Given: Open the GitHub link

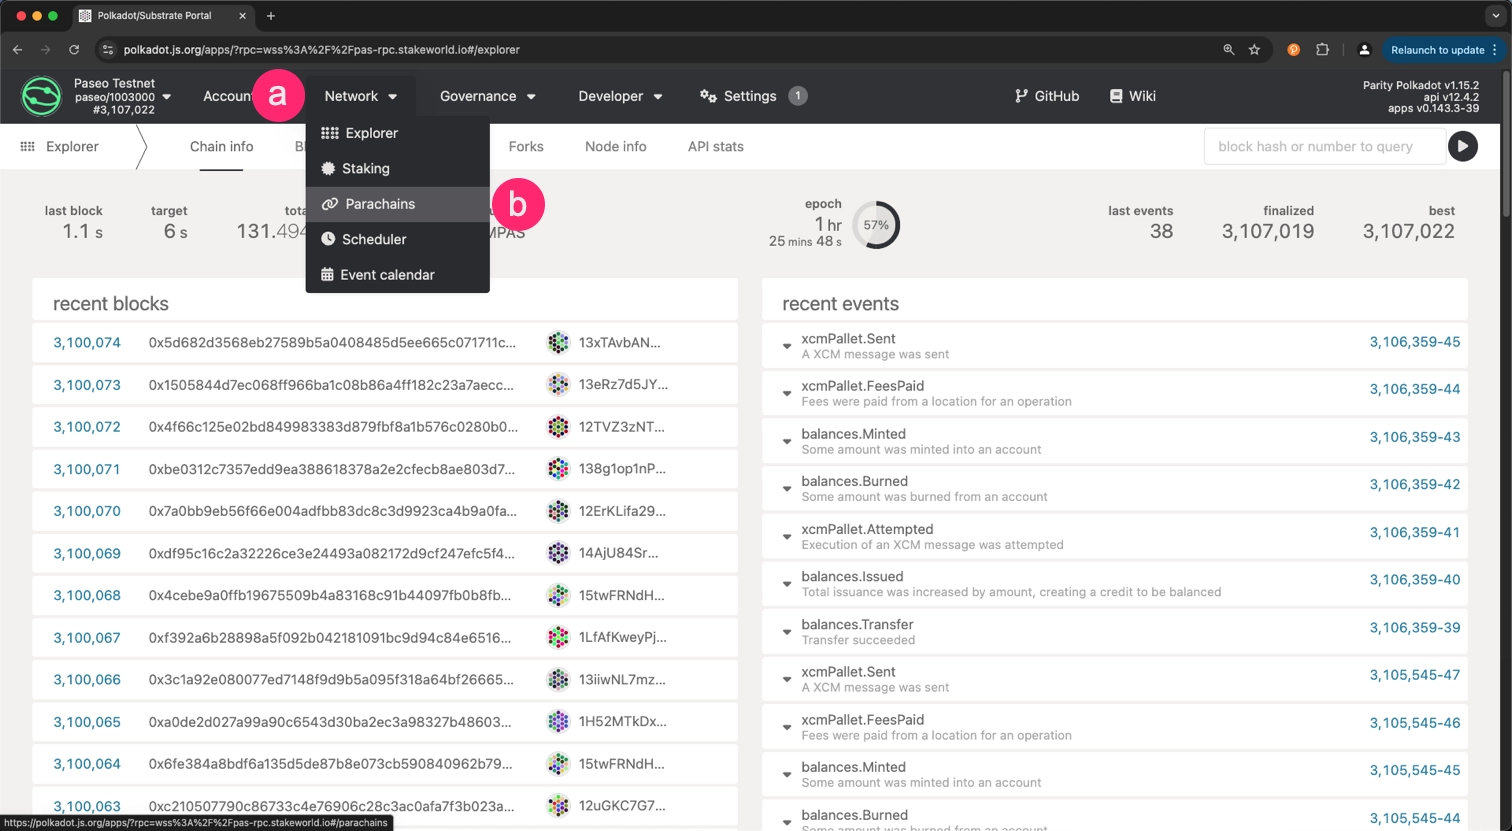Looking at the screenshot, I should point(1047,96).
